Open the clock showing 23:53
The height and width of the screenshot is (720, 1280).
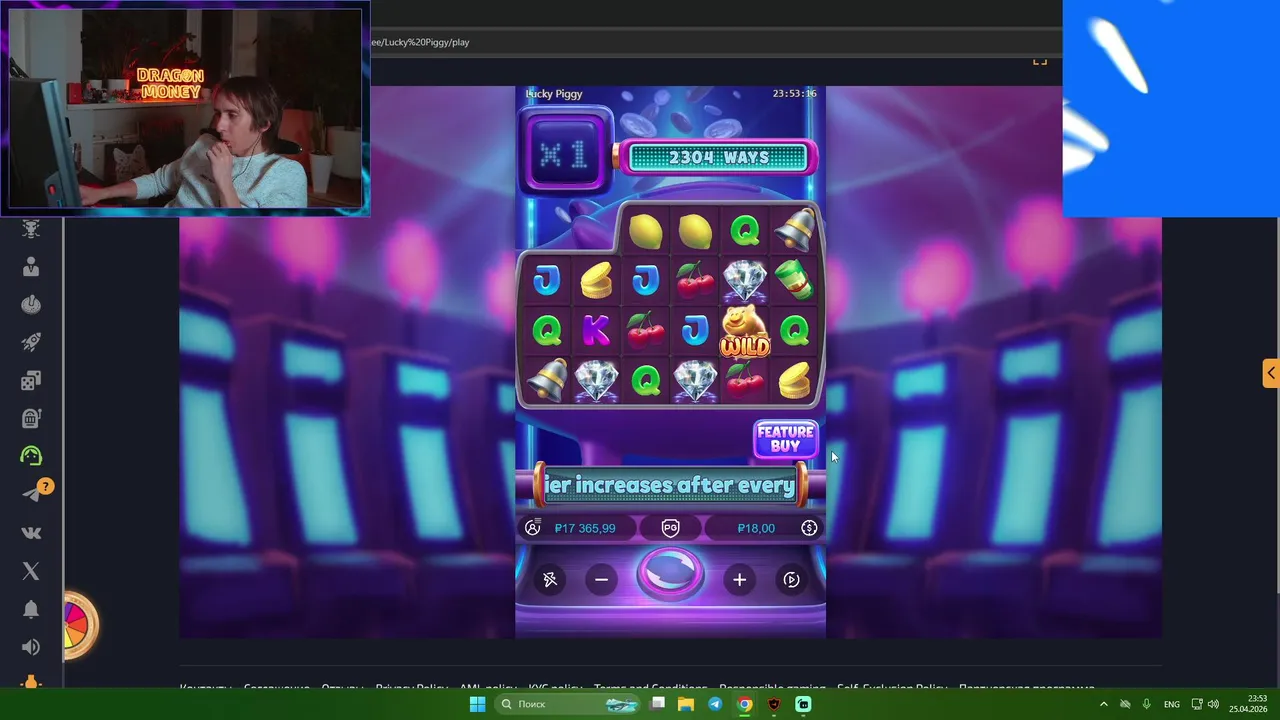[1248, 703]
